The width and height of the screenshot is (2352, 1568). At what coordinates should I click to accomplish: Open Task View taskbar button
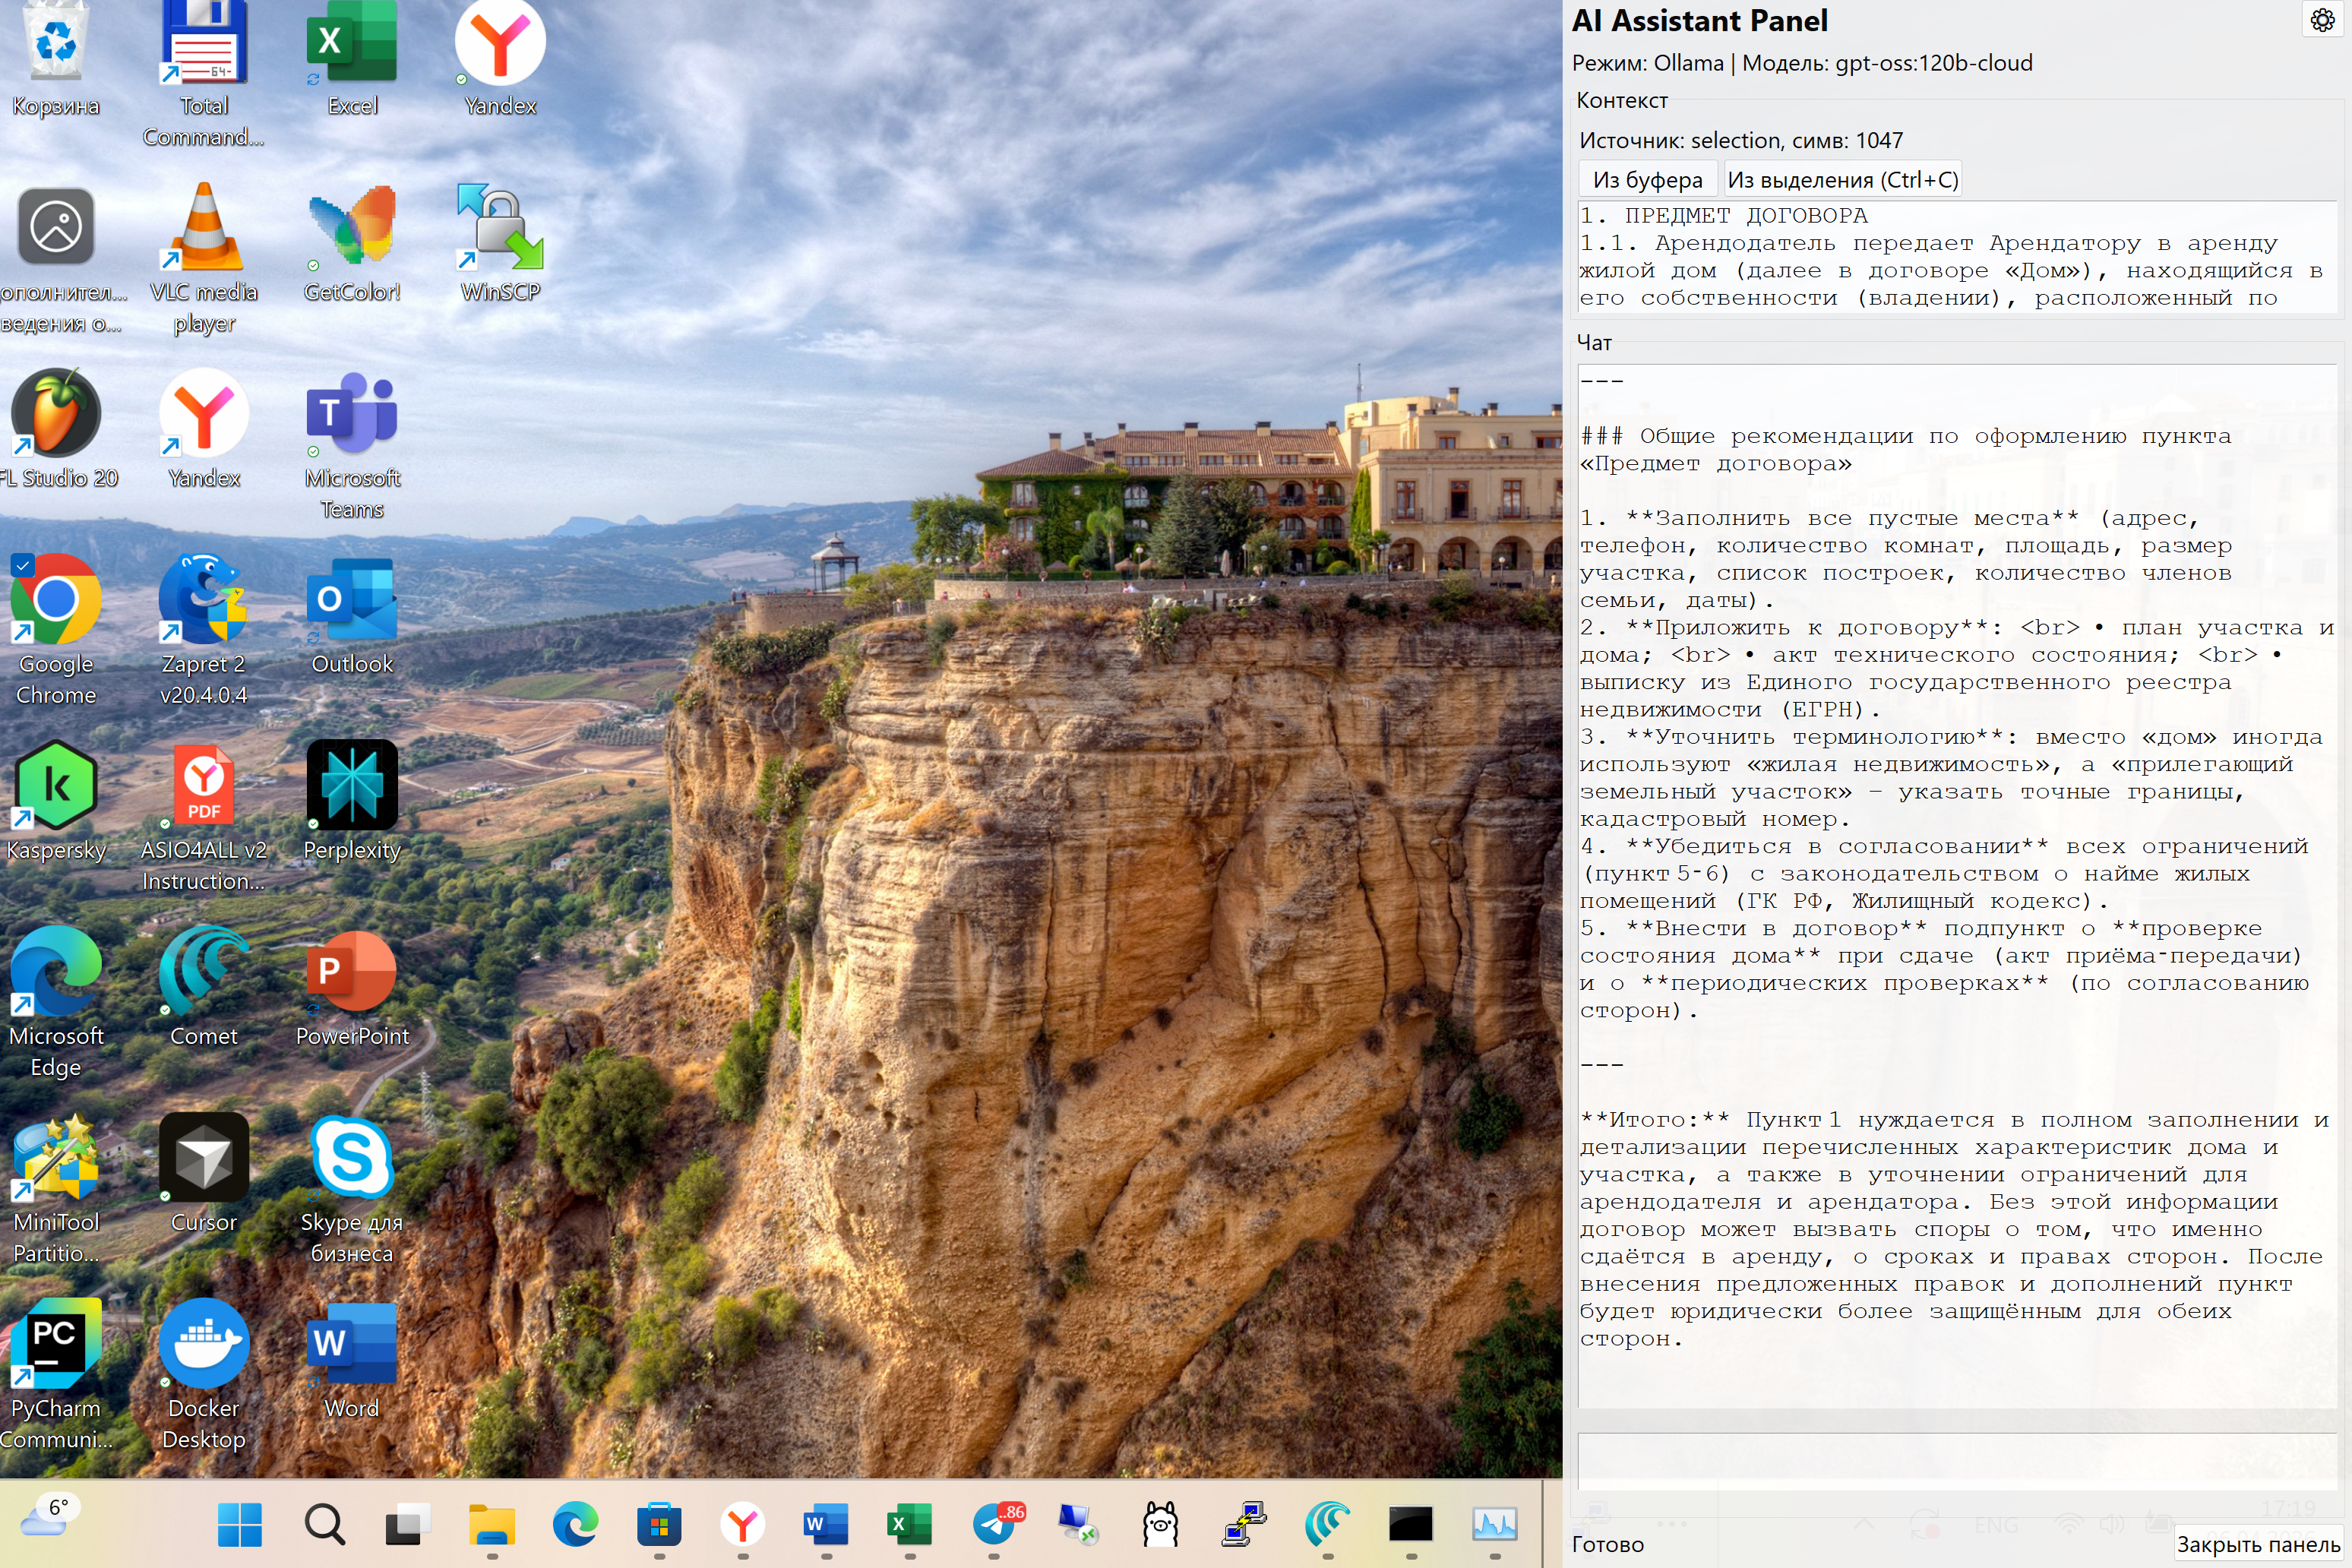click(x=408, y=1524)
